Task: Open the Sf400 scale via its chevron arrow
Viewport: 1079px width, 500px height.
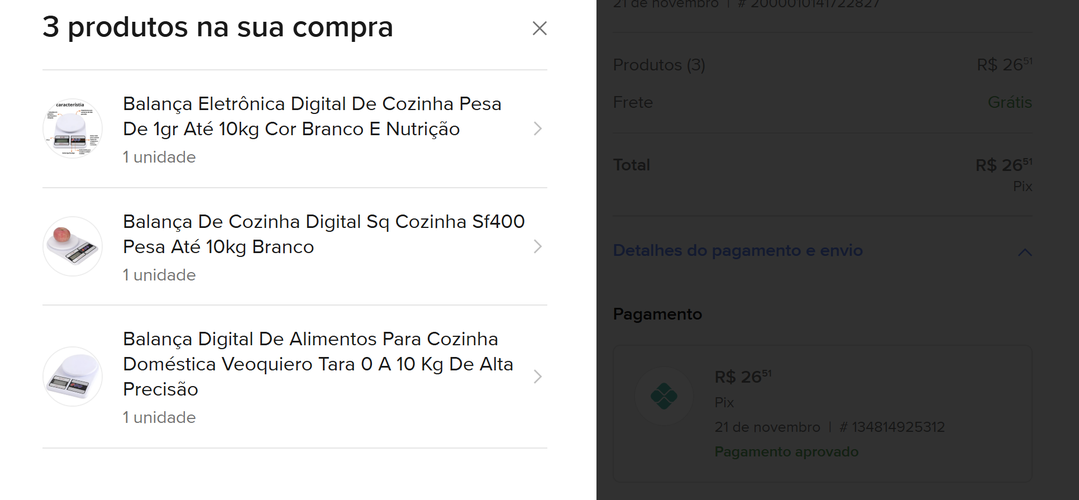Action: (x=538, y=246)
